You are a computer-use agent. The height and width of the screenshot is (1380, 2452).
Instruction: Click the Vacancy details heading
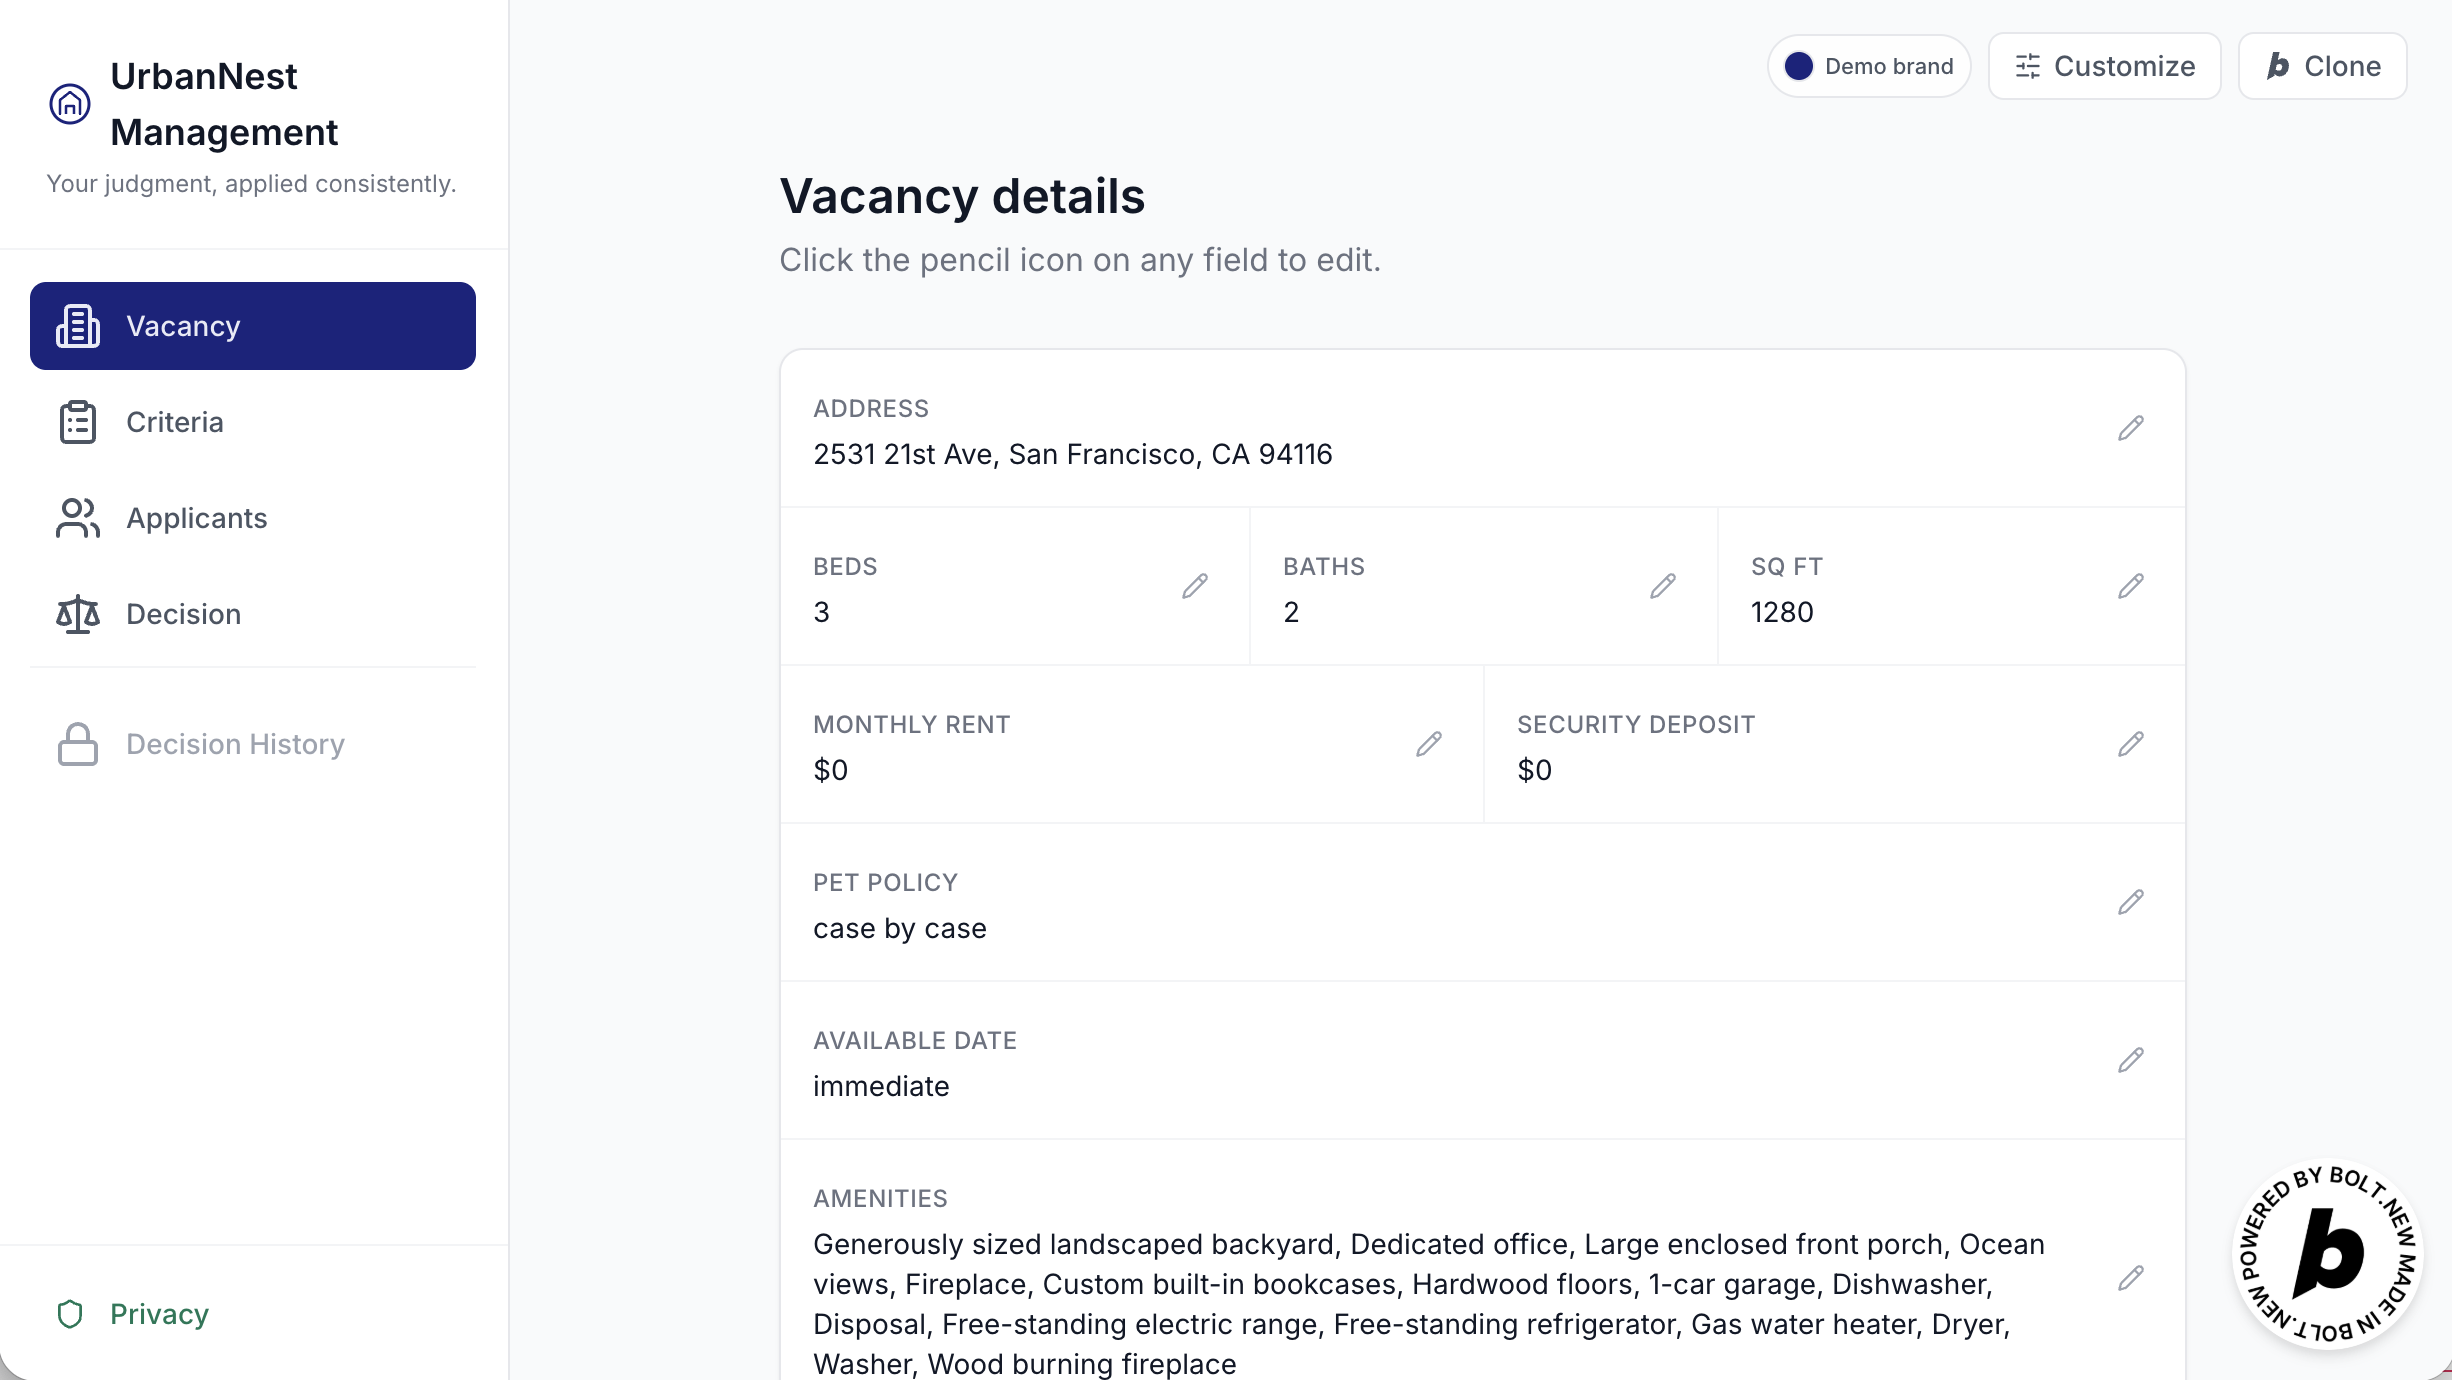pyautogui.click(x=962, y=196)
